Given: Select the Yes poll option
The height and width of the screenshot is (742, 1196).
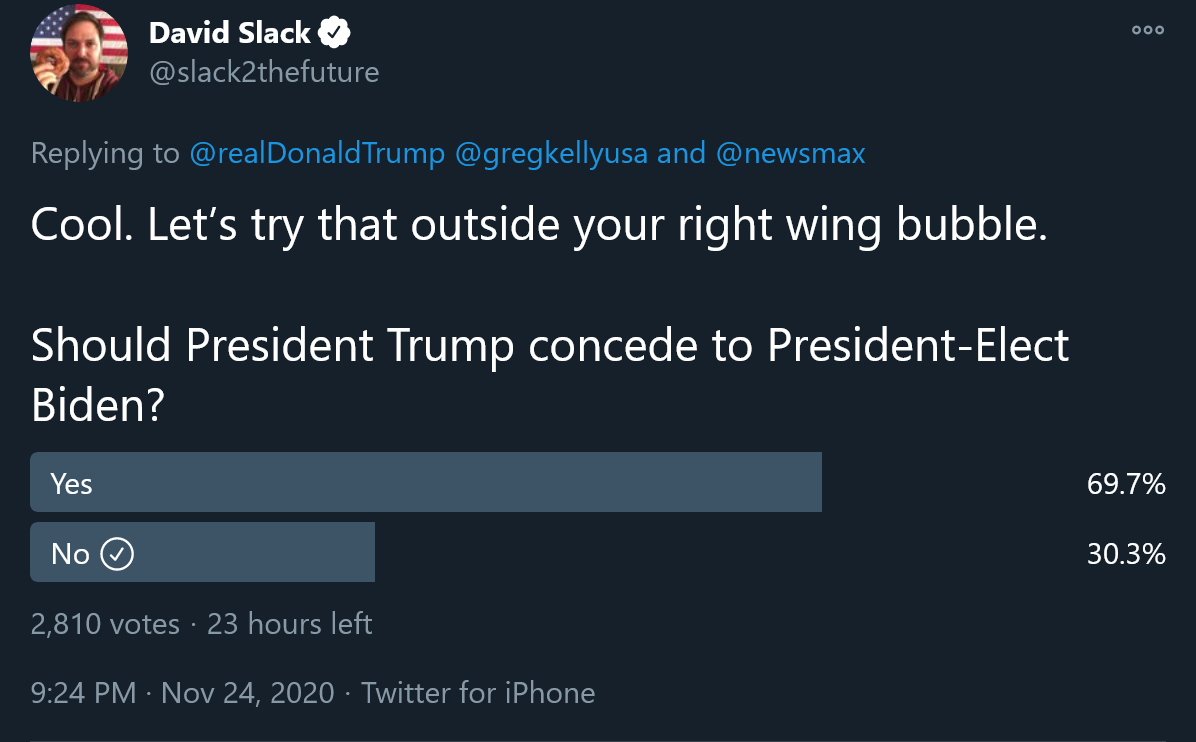Looking at the screenshot, I should click(426, 482).
